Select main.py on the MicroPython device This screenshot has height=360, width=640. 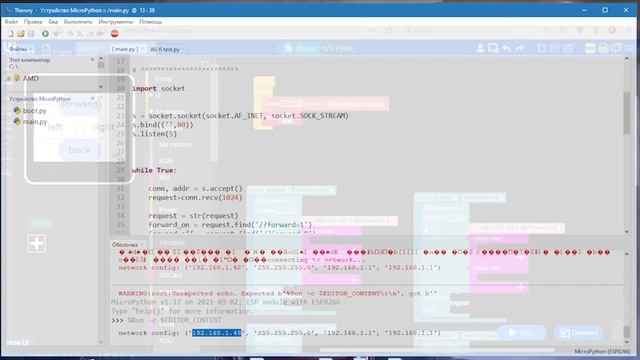pos(35,122)
